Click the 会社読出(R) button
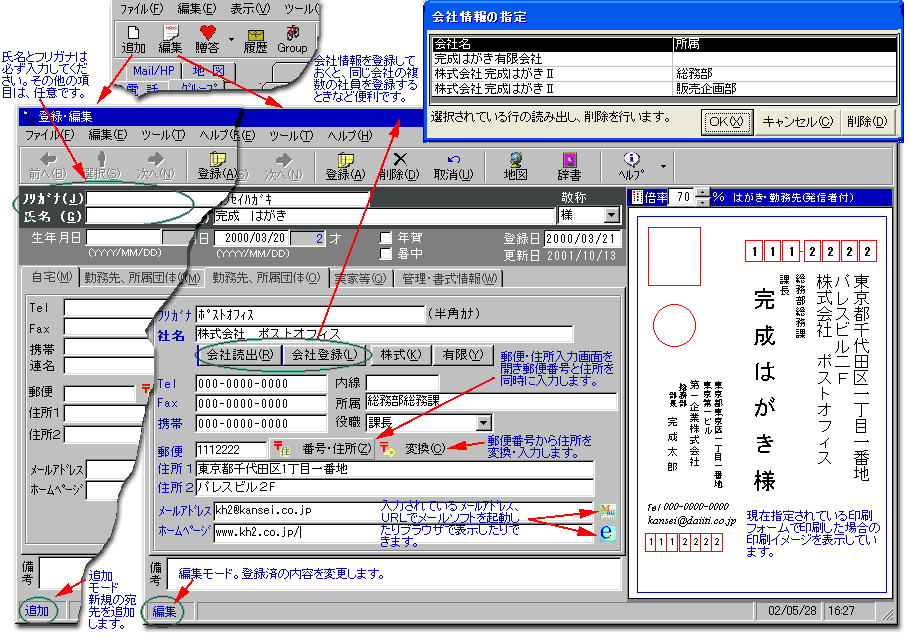 pos(238,356)
